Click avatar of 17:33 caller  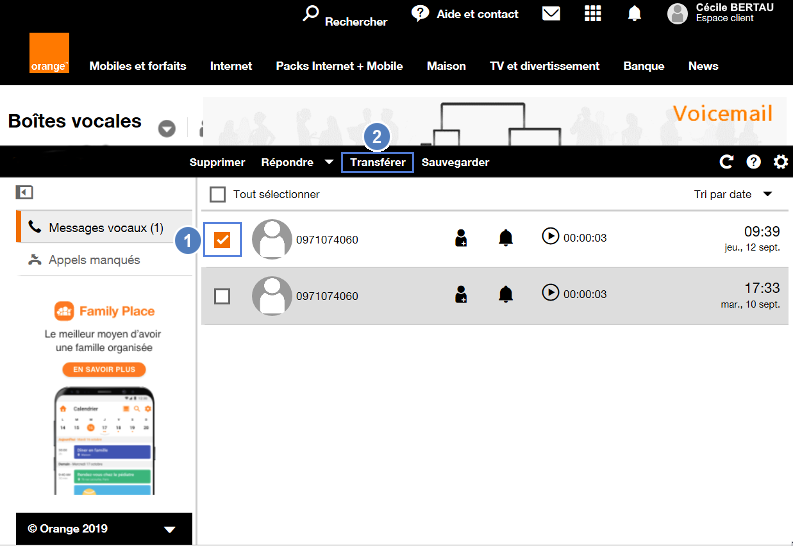pyautogui.click(x=272, y=296)
